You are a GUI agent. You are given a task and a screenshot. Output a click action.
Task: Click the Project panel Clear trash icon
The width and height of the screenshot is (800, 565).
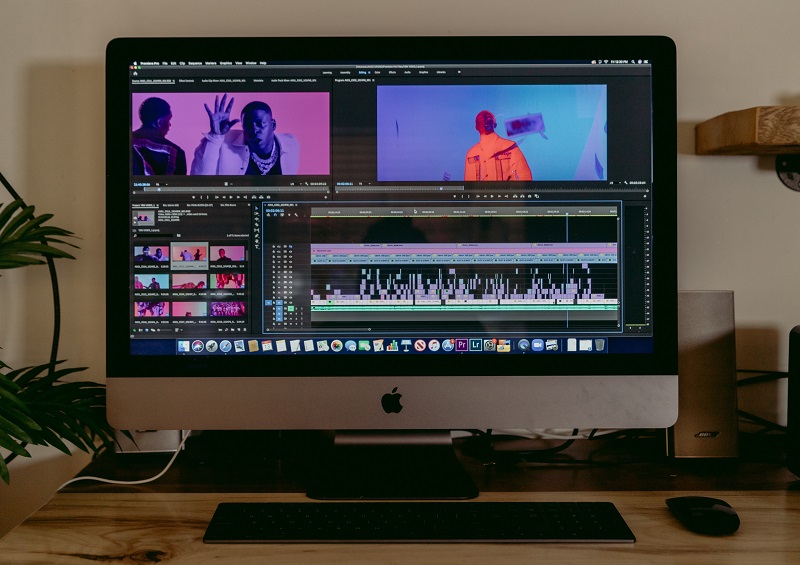tap(244, 330)
